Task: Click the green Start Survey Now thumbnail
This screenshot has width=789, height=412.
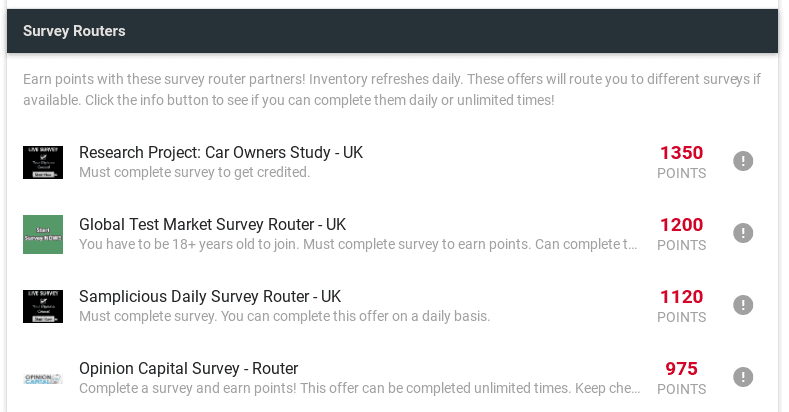Action: coord(43,234)
